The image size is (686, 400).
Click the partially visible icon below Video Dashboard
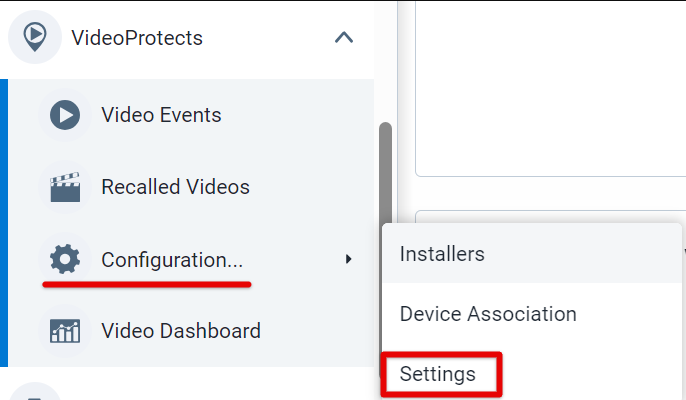click(35, 392)
